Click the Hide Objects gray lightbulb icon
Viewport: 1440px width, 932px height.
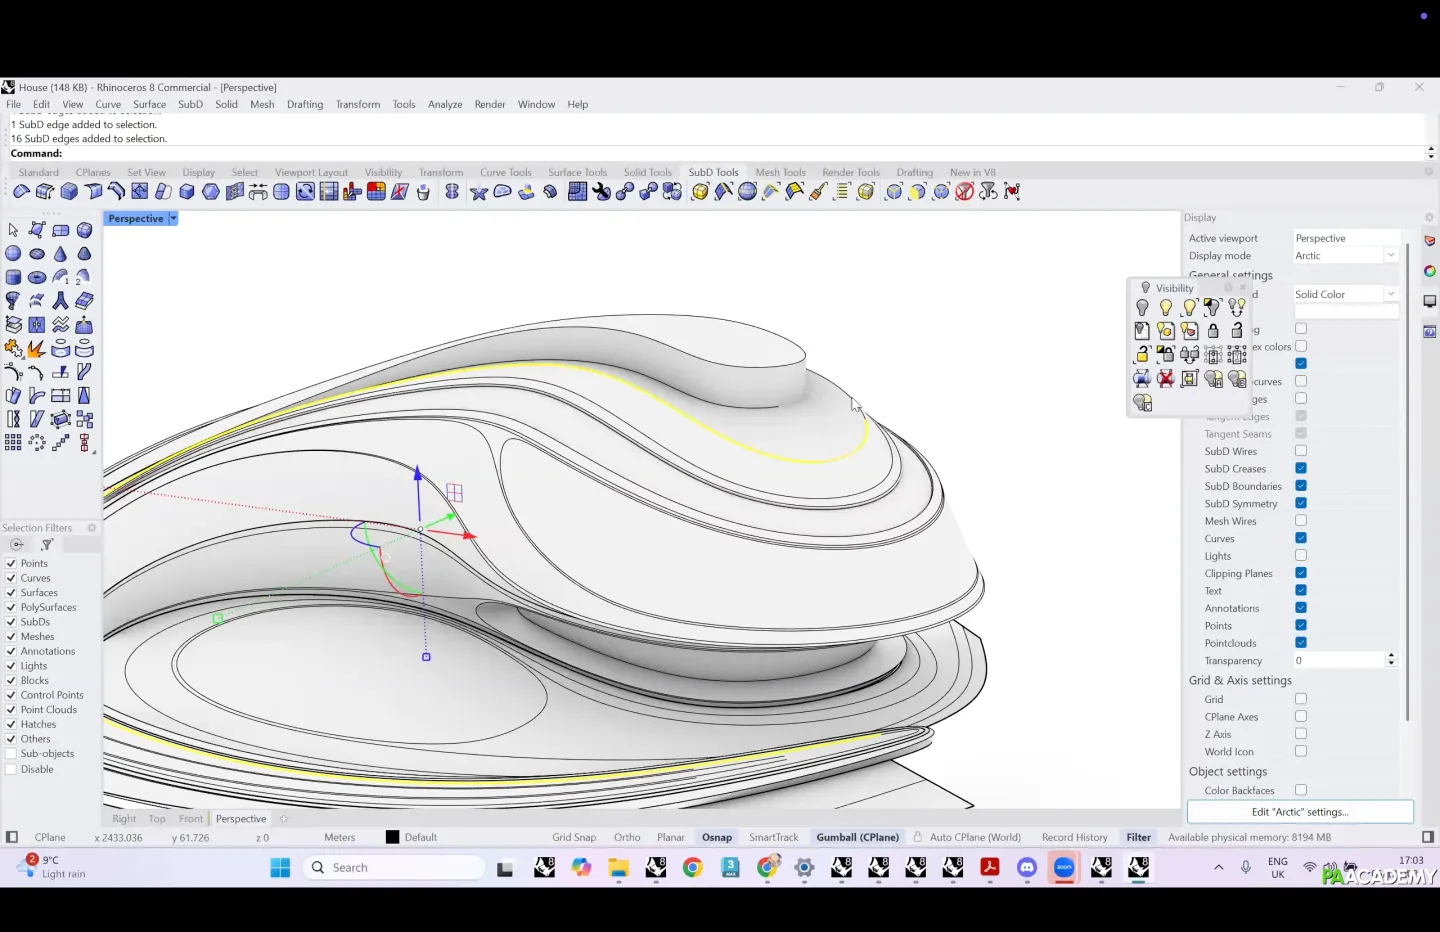[x=1142, y=307]
